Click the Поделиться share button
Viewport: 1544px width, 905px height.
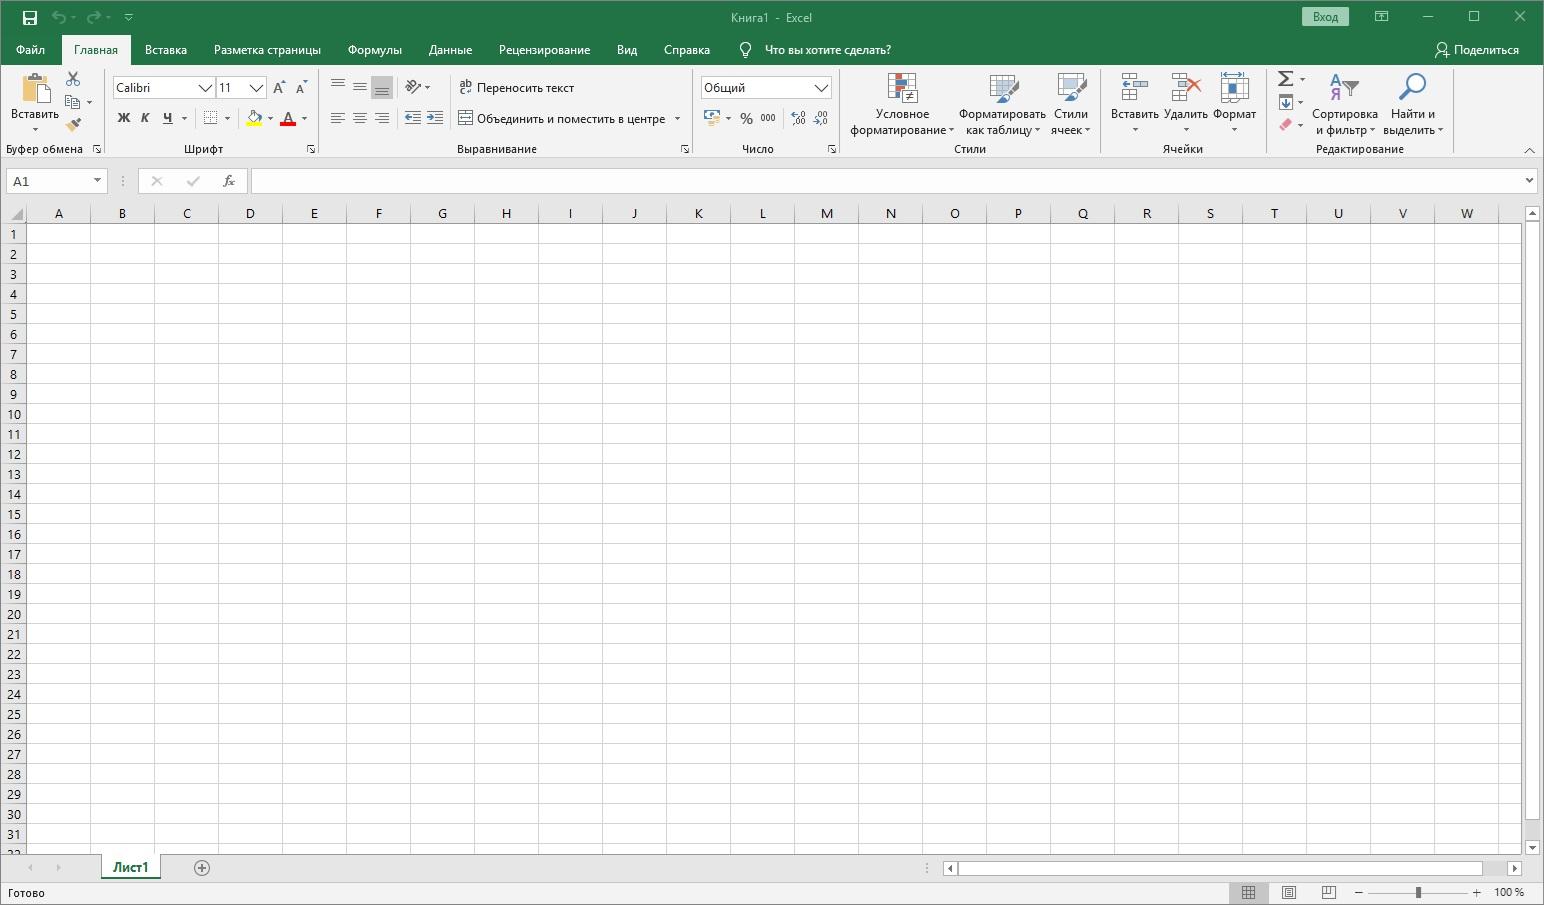pos(1476,50)
